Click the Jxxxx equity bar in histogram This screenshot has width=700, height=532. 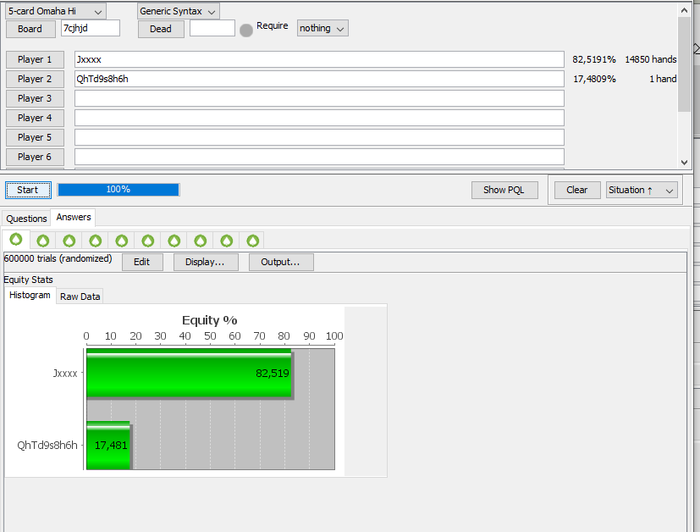189,373
